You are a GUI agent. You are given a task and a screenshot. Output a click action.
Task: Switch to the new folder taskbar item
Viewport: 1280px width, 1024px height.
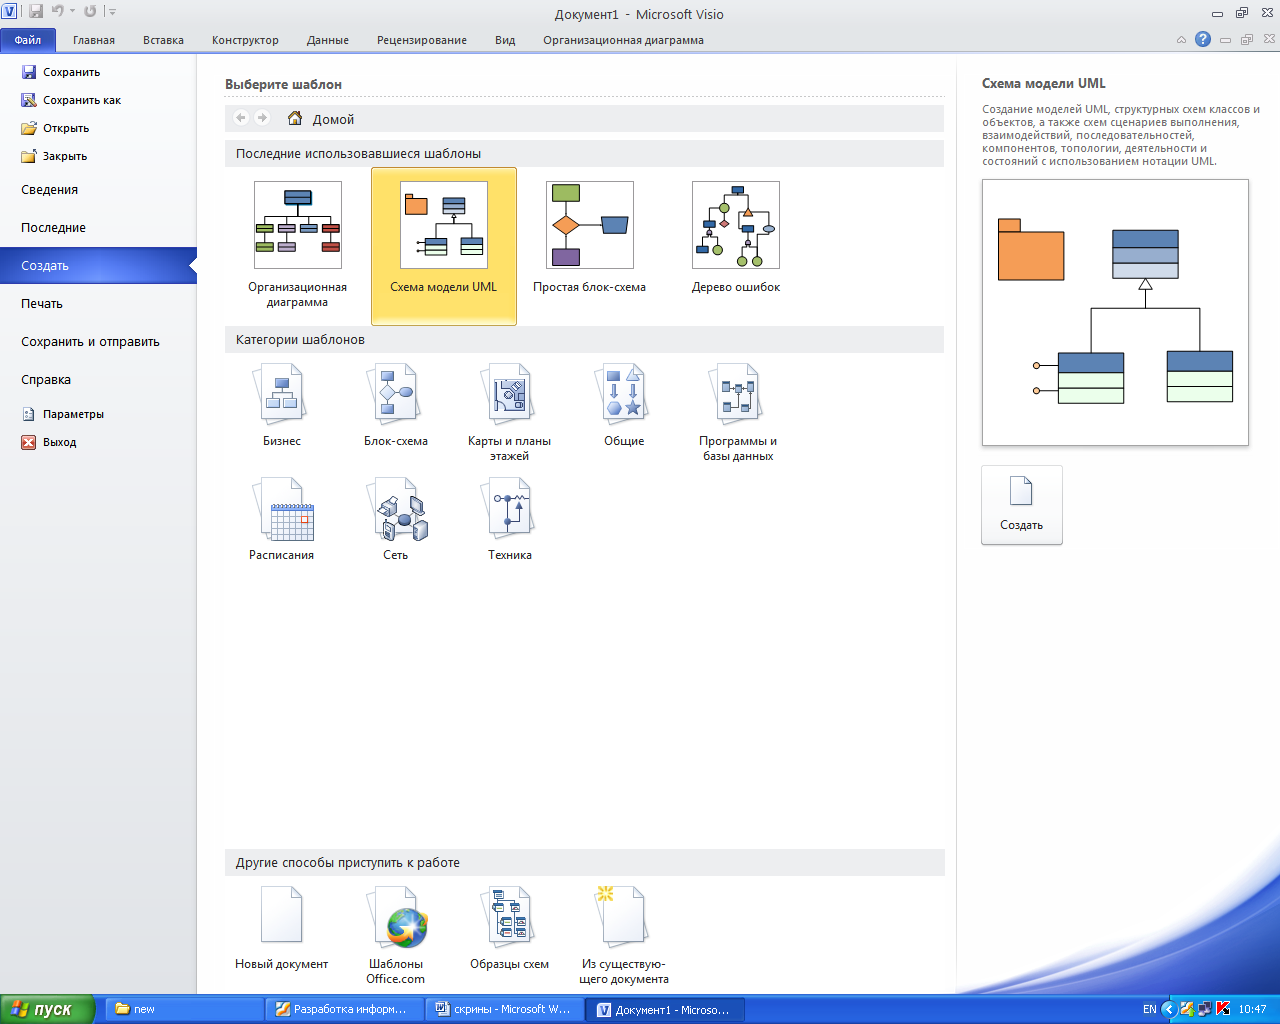[x=184, y=1009]
